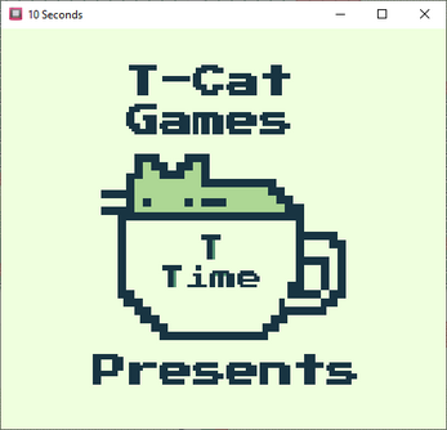Click the "Games" heading text
The image size is (447, 430).
[208, 119]
